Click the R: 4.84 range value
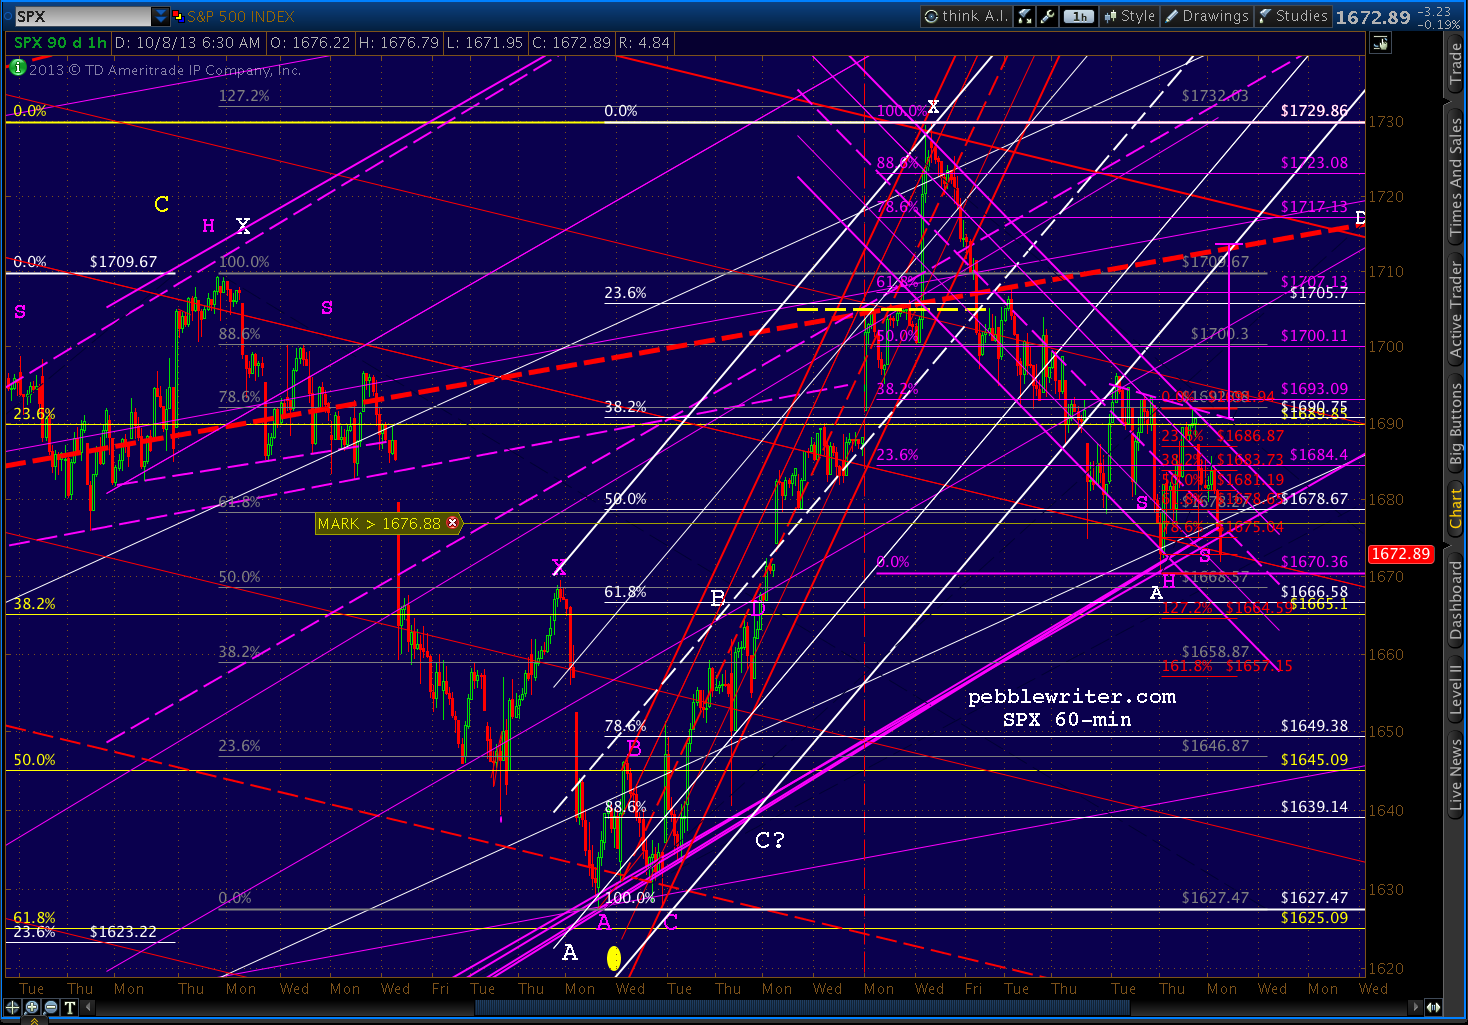The height and width of the screenshot is (1025, 1468). 644,43
